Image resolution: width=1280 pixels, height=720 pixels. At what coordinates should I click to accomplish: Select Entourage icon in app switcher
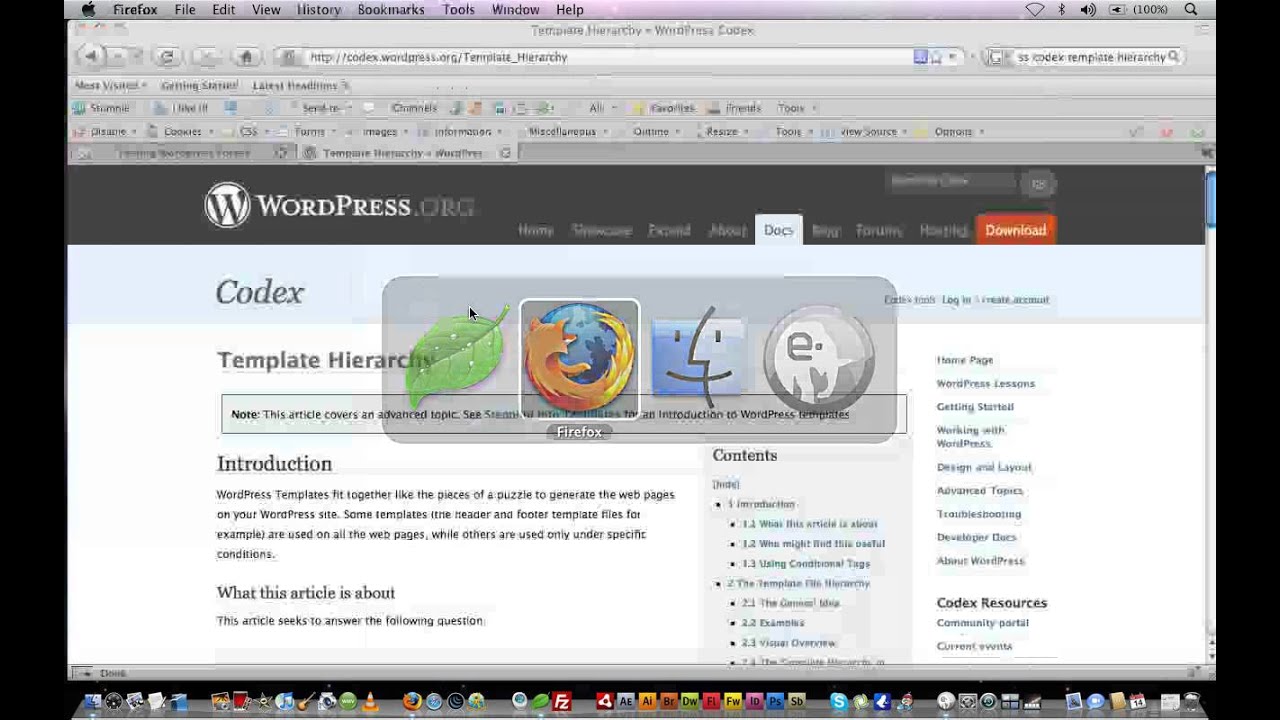[x=819, y=358]
